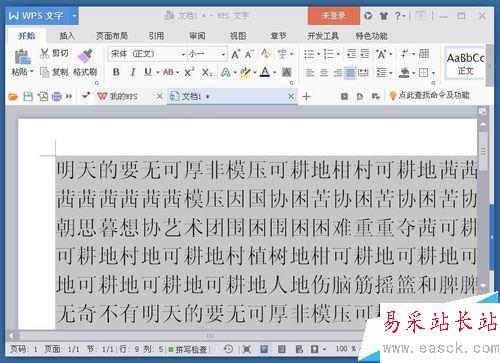Click the print icon in quick toolbar

click(57, 97)
